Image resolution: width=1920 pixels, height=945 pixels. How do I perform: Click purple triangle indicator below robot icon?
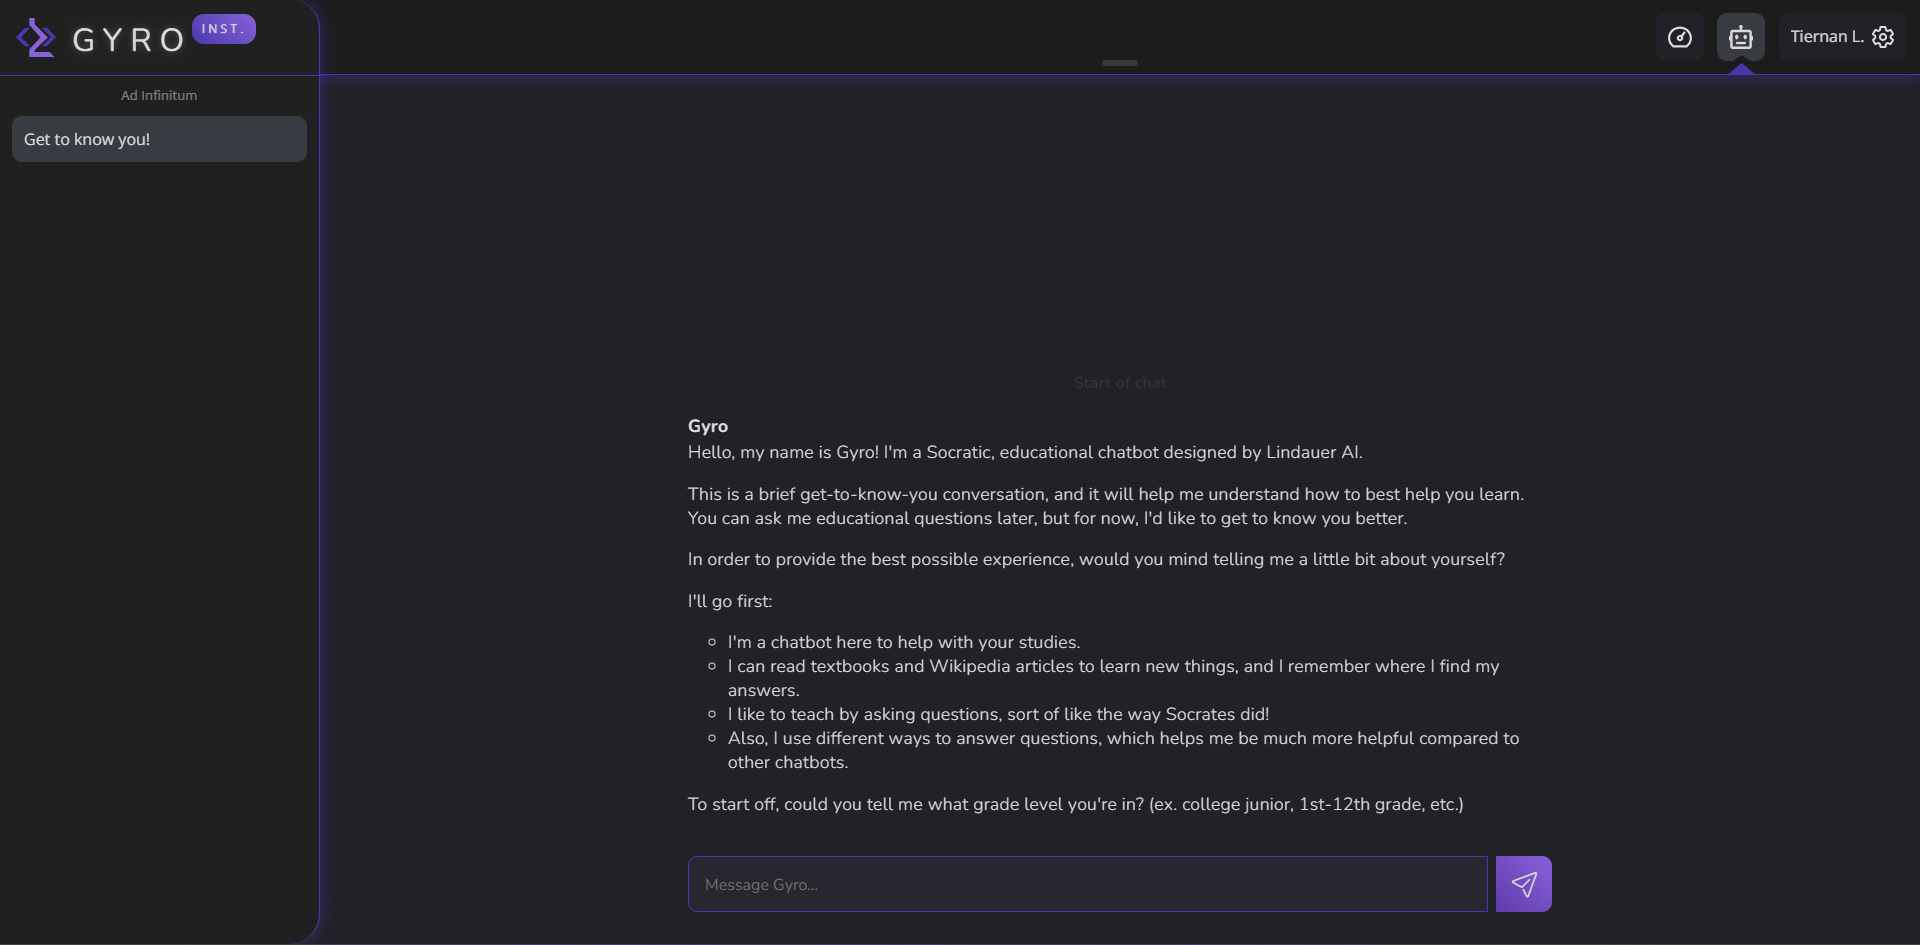[1741, 69]
